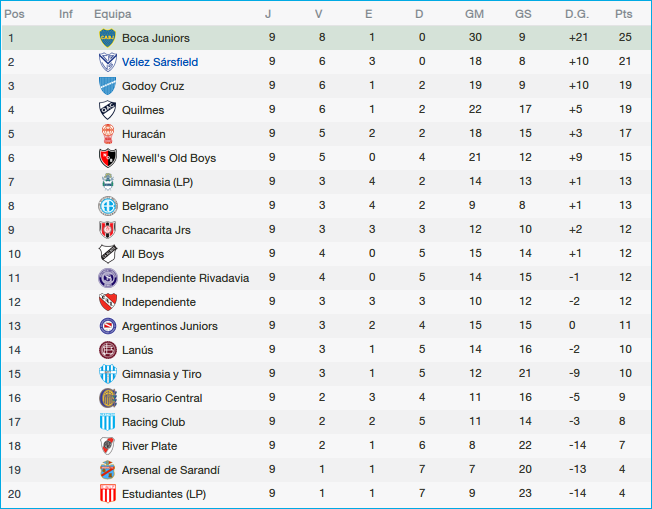Click the River Plate crest
This screenshot has width=652, height=509.
[x=107, y=446]
